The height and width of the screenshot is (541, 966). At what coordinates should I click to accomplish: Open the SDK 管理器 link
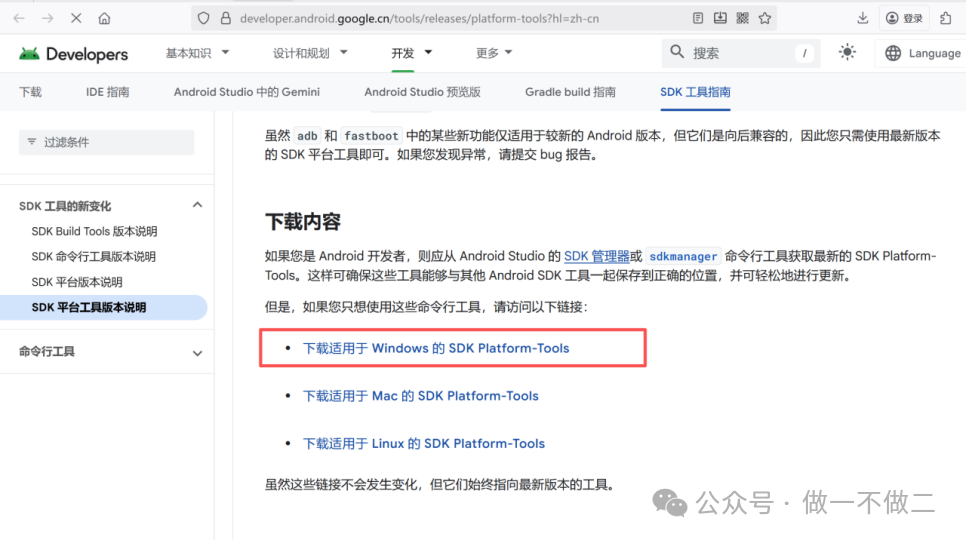click(596, 256)
